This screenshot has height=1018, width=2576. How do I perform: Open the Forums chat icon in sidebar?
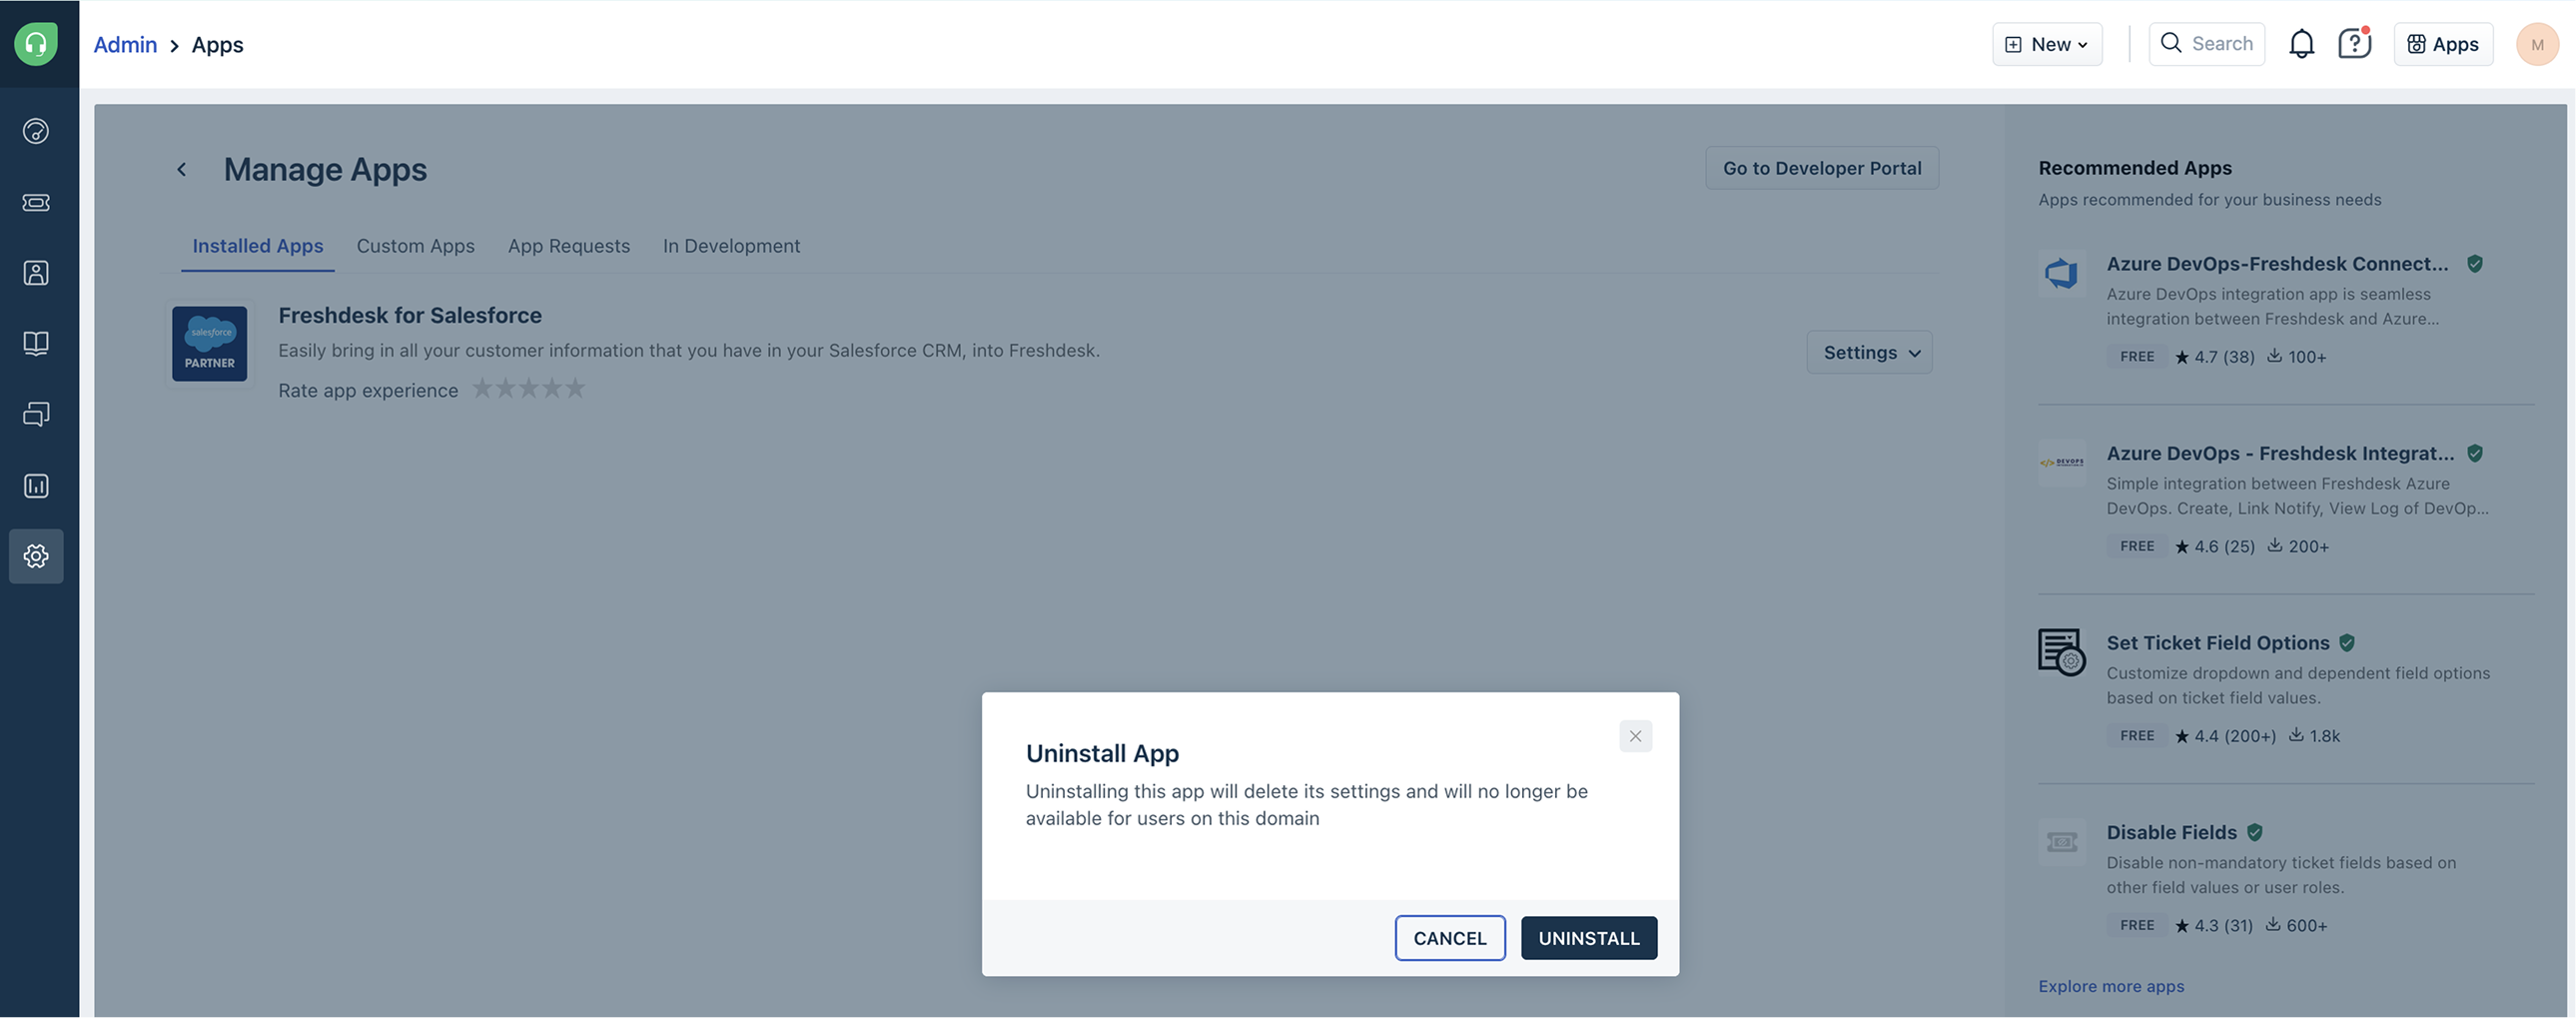(x=36, y=414)
